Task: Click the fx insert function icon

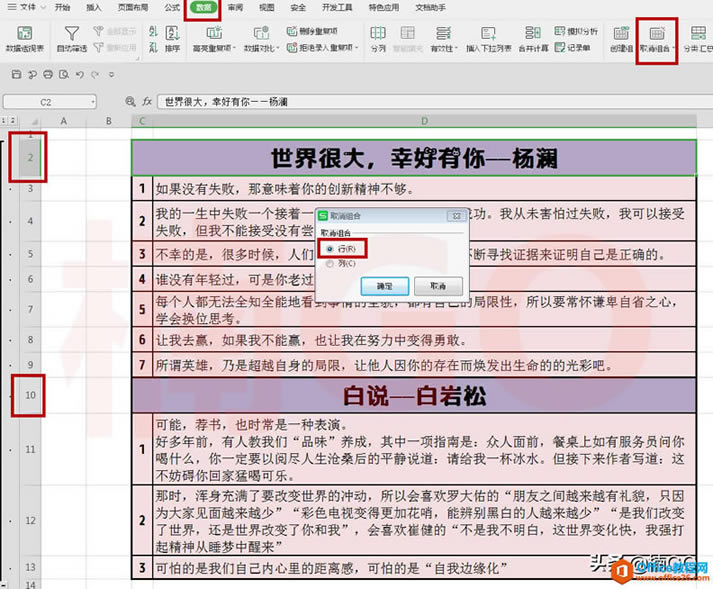Action: 146,102
